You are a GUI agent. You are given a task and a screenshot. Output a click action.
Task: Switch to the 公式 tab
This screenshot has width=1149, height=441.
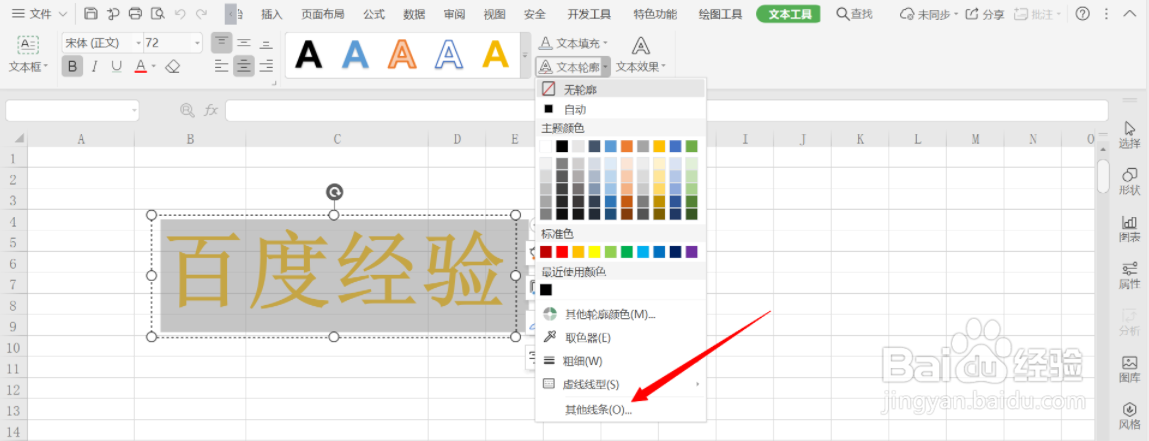(374, 14)
